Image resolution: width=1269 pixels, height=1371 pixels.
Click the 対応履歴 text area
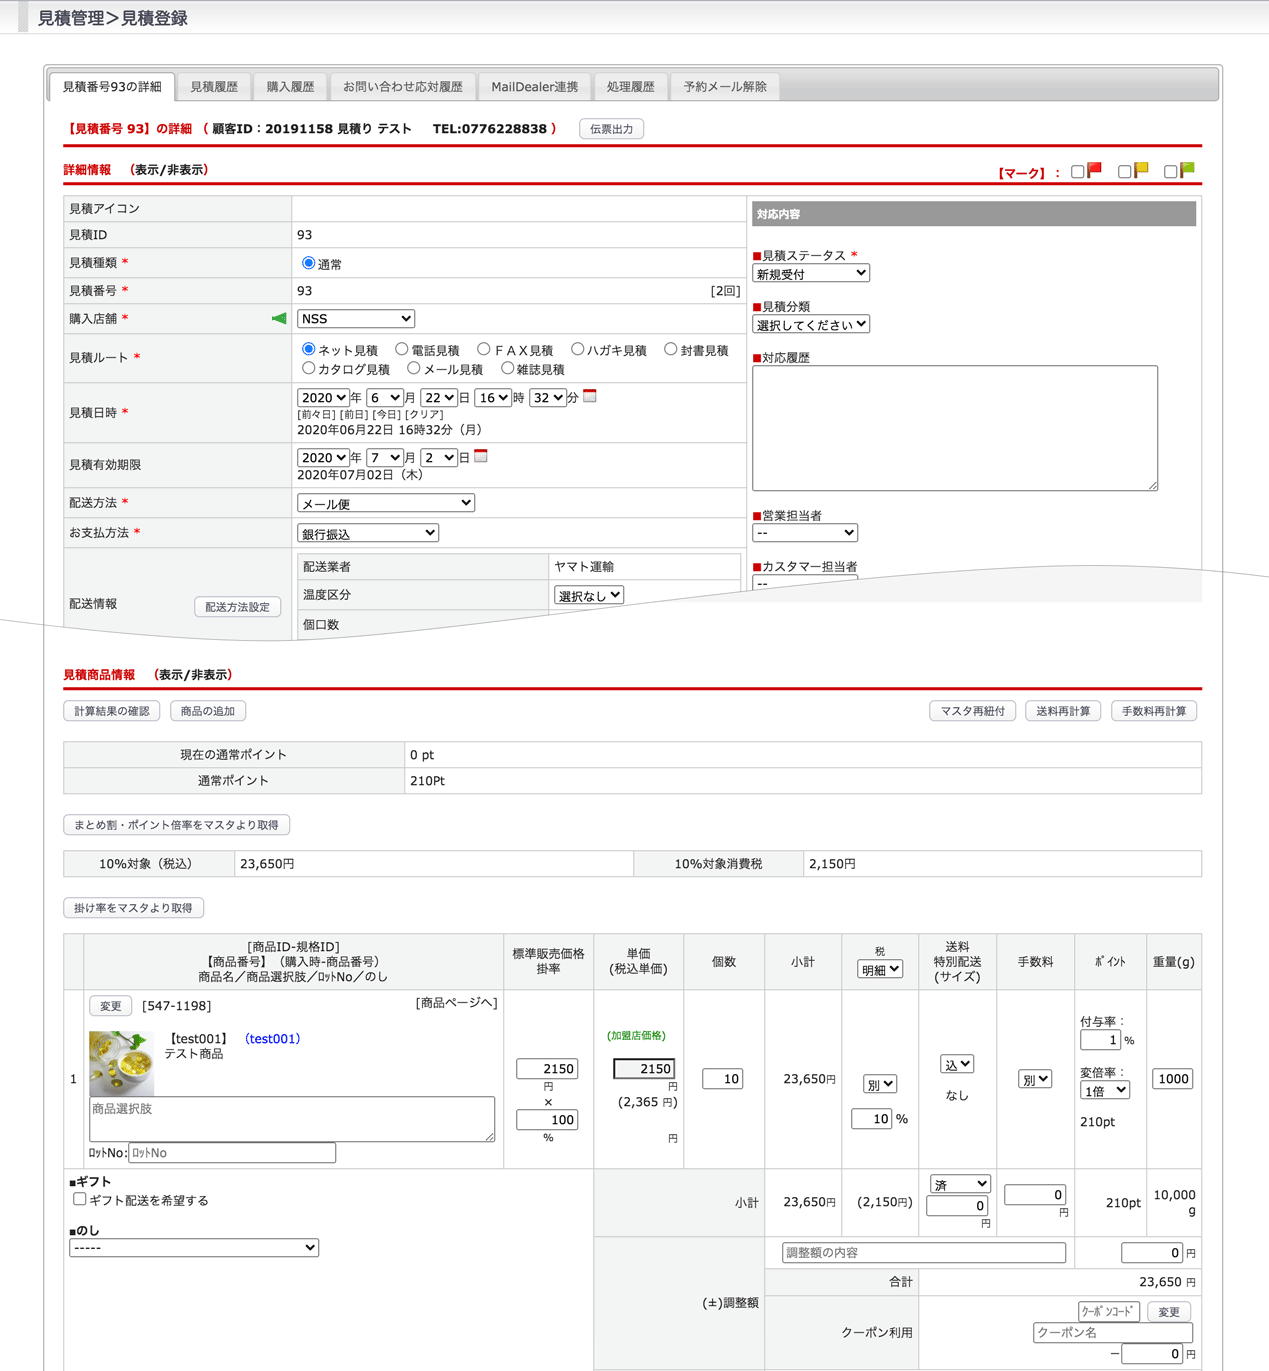[955, 428]
